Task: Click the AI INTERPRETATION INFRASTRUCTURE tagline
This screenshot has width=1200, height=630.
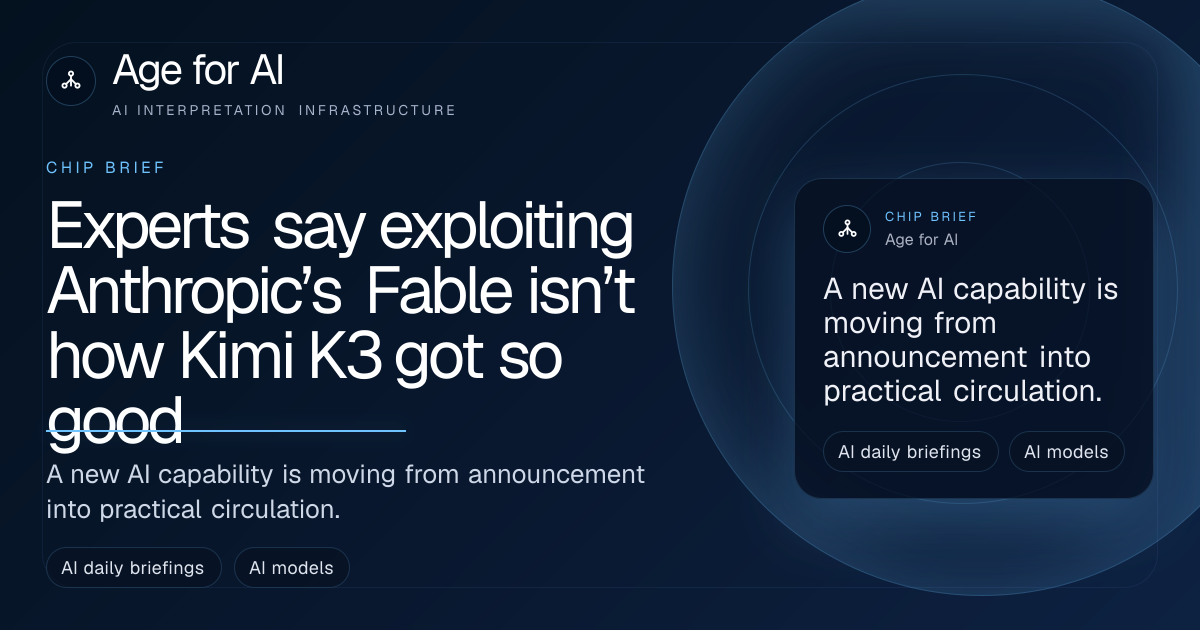Action: coord(284,110)
